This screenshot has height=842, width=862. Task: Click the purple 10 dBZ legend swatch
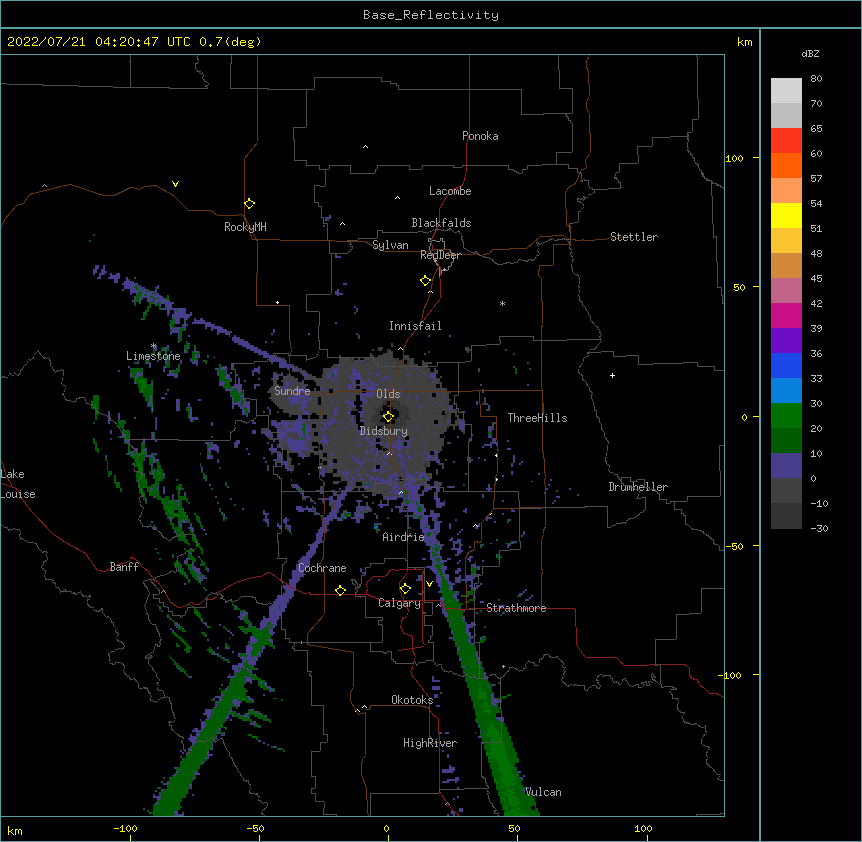786,466
